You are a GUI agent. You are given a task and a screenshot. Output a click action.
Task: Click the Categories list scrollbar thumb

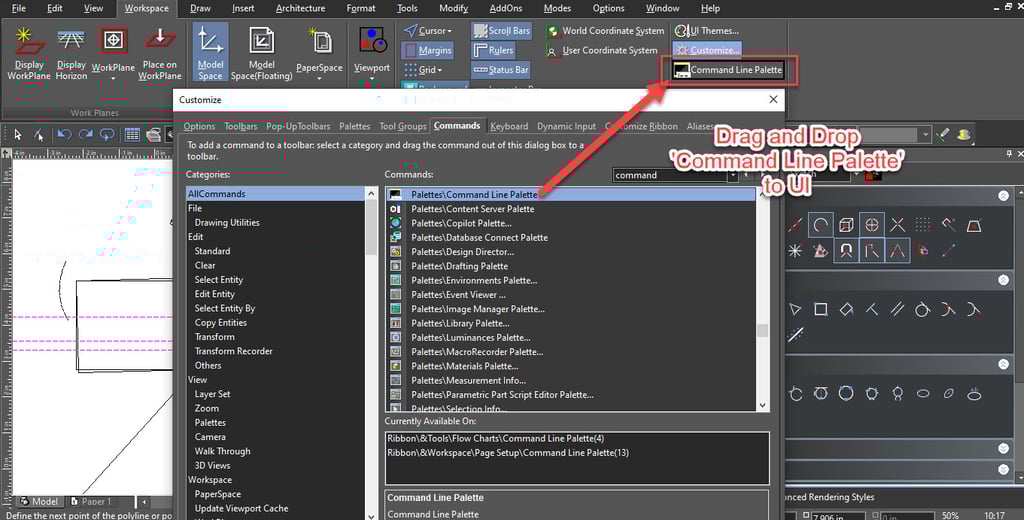click(x=372, y=227)
